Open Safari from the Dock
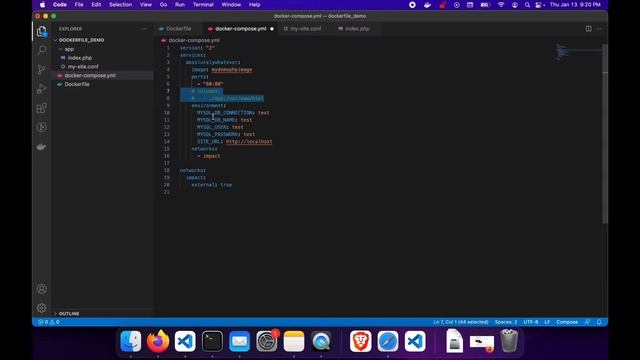This screenshot has width=640, height=360. coord(388,341)
